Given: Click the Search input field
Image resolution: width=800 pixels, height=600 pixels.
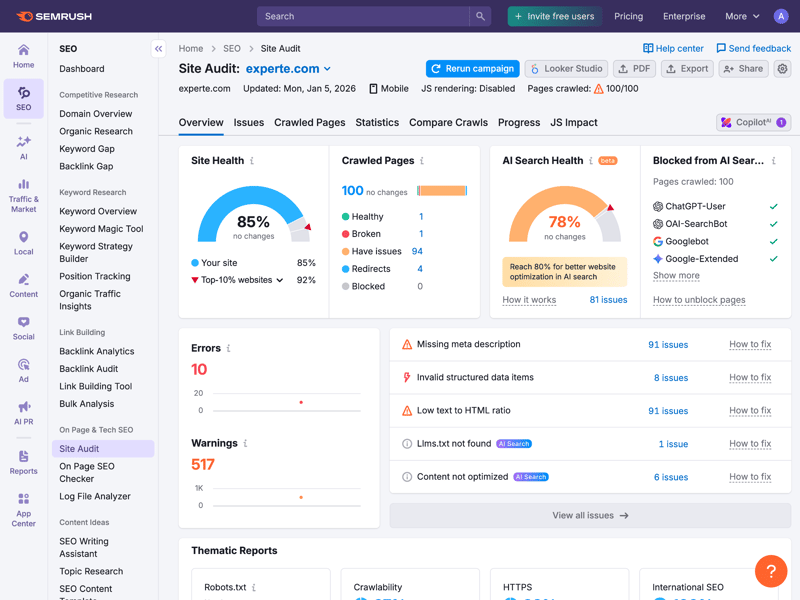Looking at the screenshot, I should point(365,16).
